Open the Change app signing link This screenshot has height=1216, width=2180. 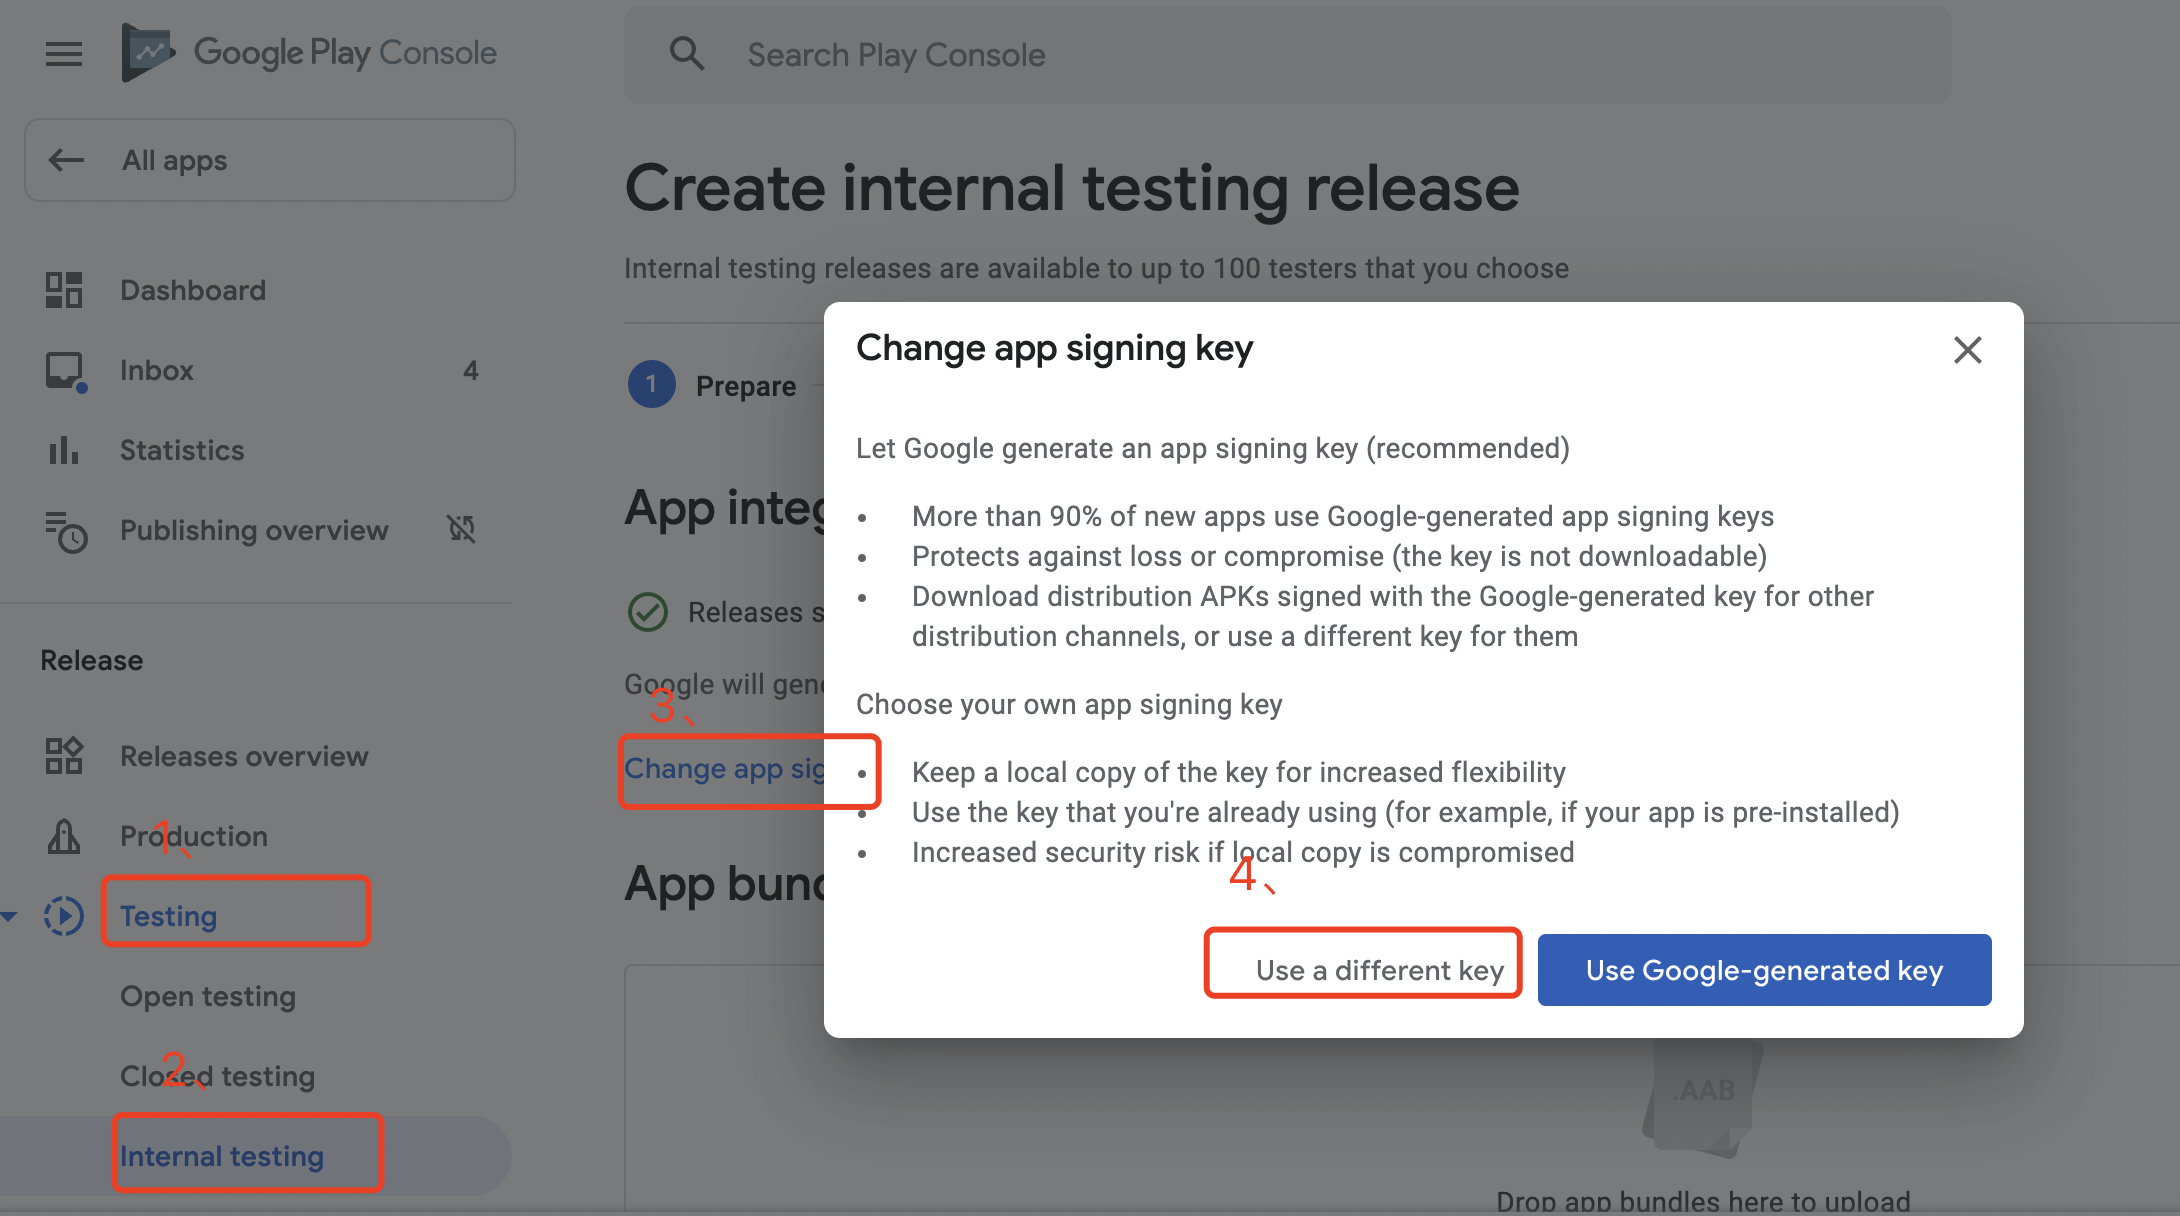724,768
